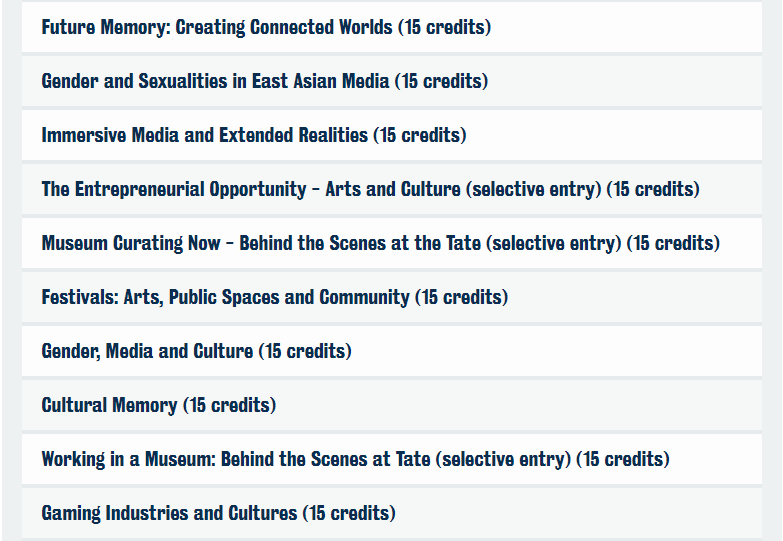Viewport: 783px width, 541px height.
Task: Open the Cultural Memory module row
Action: pos(392,405)
